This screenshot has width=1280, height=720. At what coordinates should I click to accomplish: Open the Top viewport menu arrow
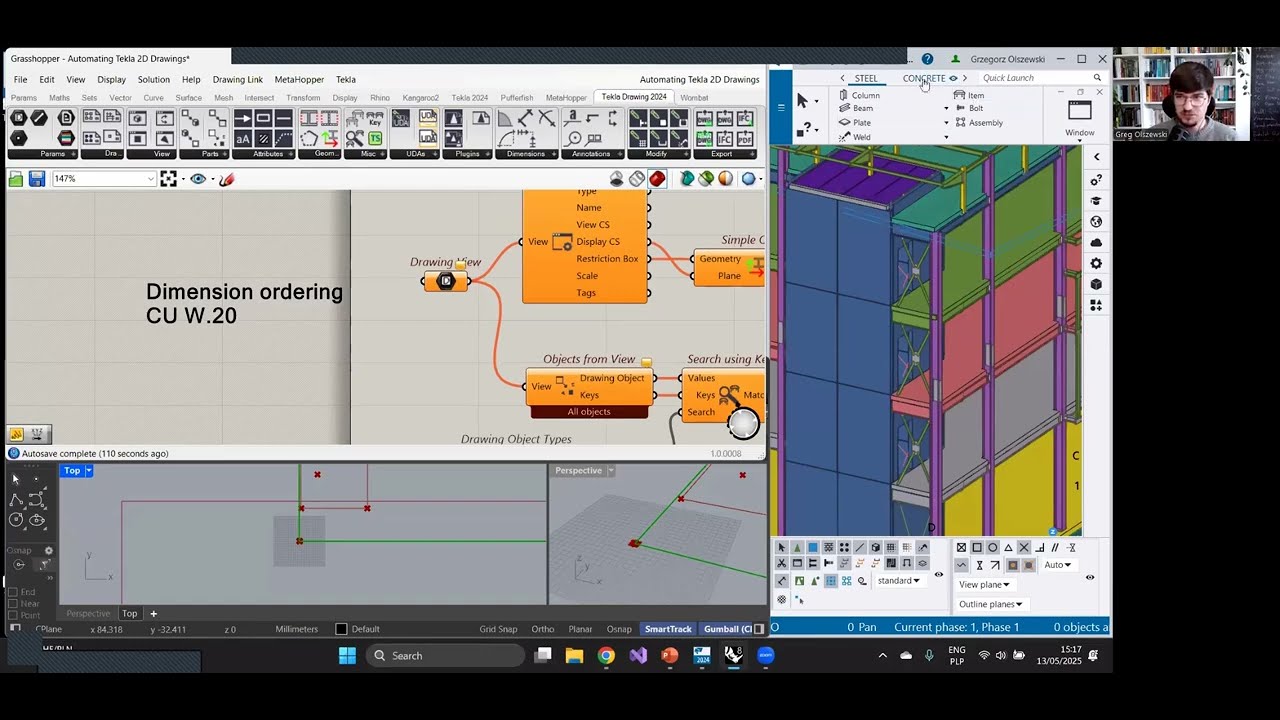pyautogui.click(x=89, y=471)
